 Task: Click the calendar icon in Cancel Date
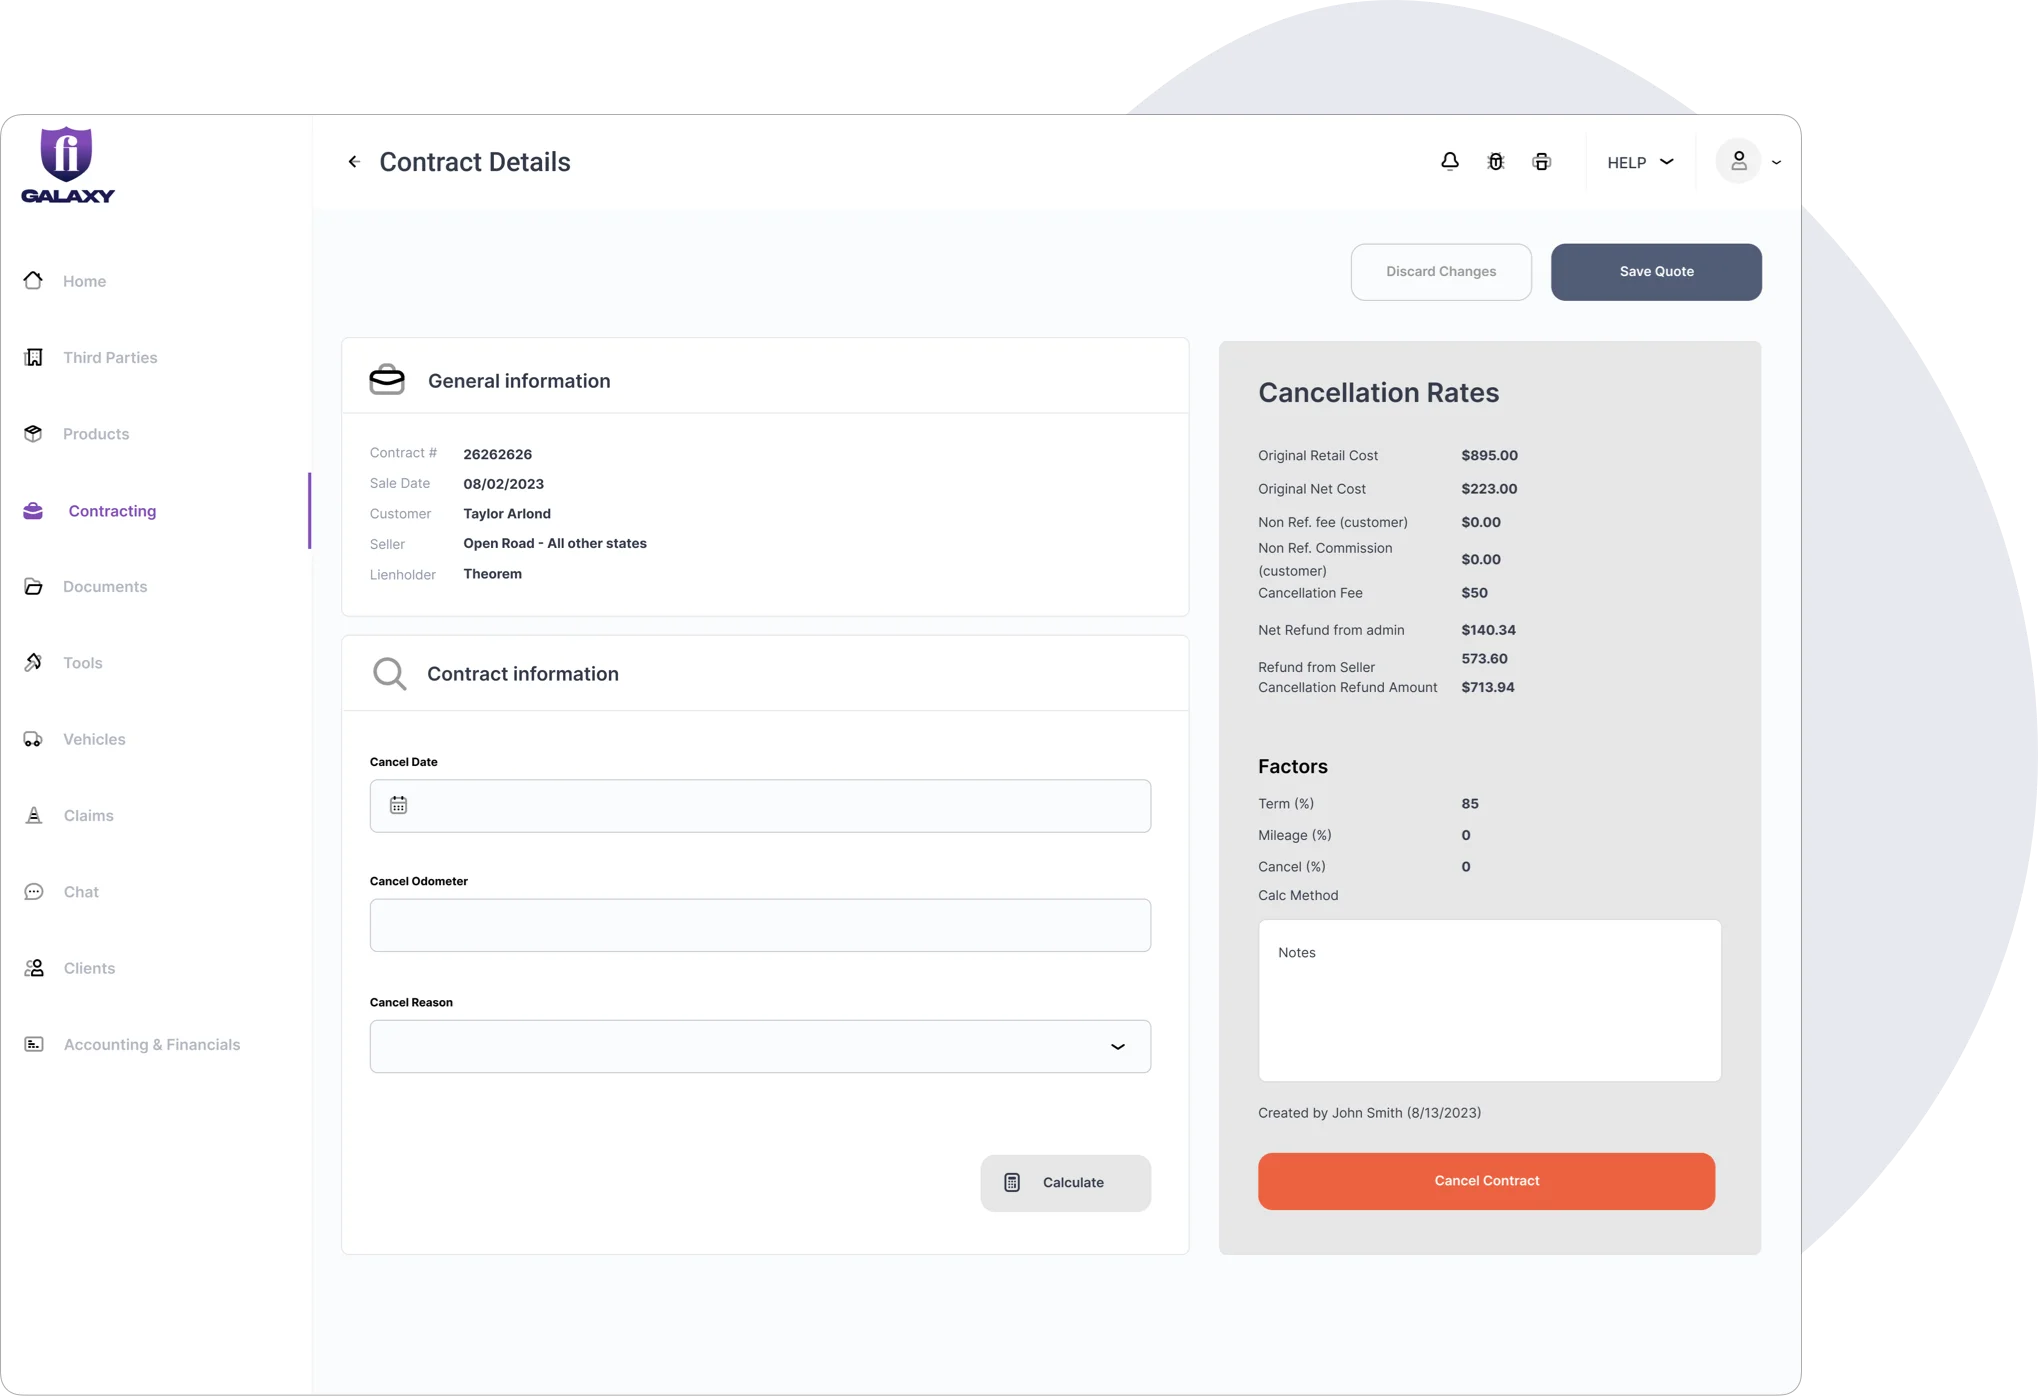click(398, 805)
